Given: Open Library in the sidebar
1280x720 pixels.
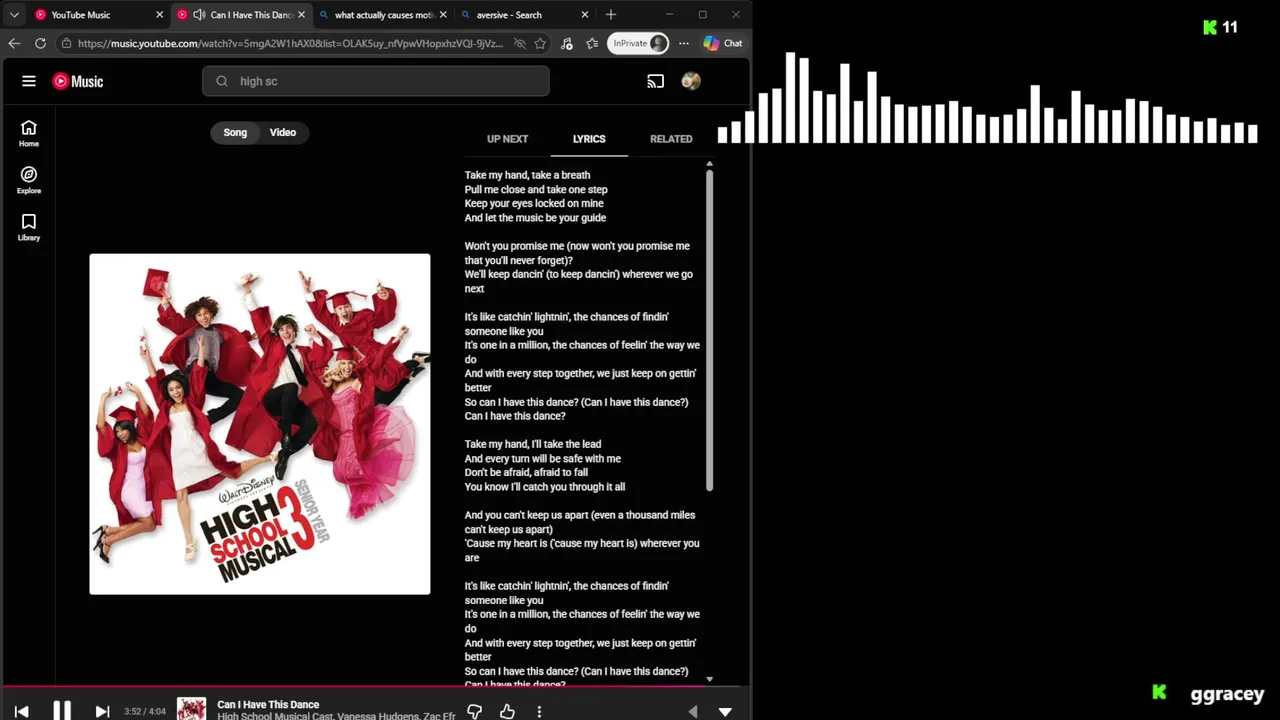Looking at the screenshot, I should (29, 228).
